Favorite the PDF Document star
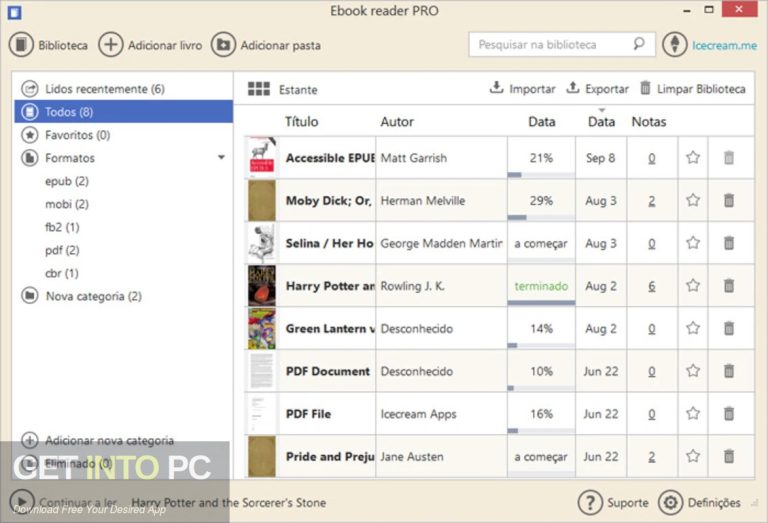Viewport: 768px width, 523px height. click(693, 370)
